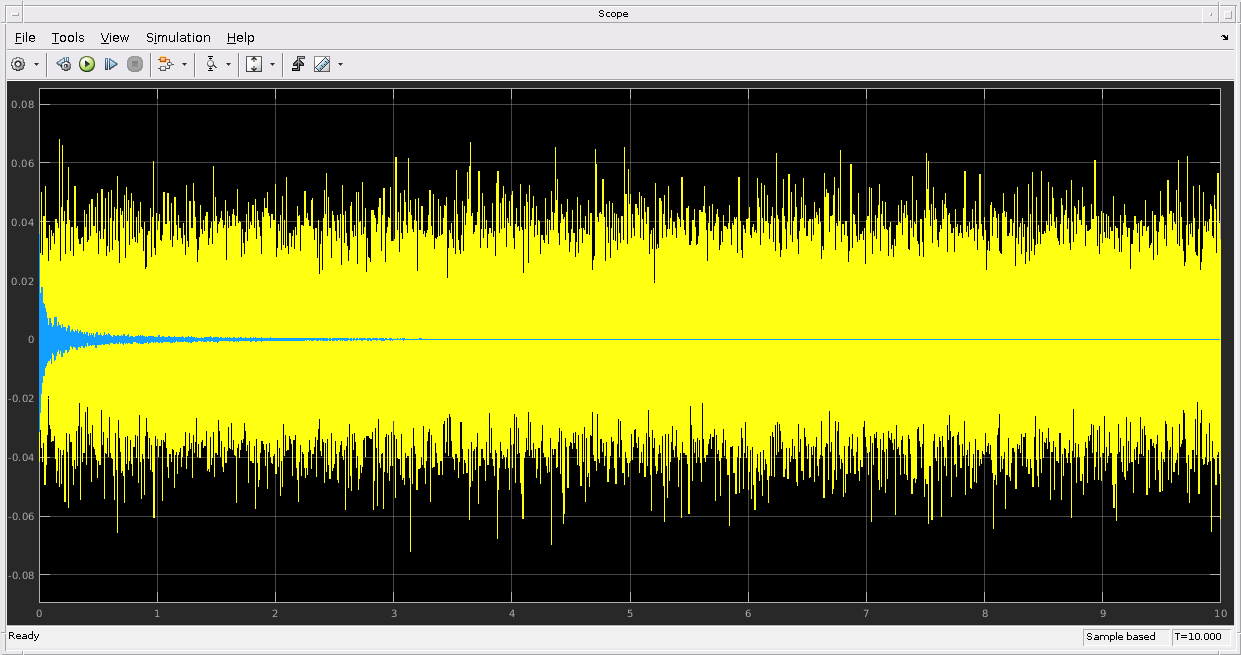Open the Triggers panel icon
1241x655 pixels.
pos(298,64)
